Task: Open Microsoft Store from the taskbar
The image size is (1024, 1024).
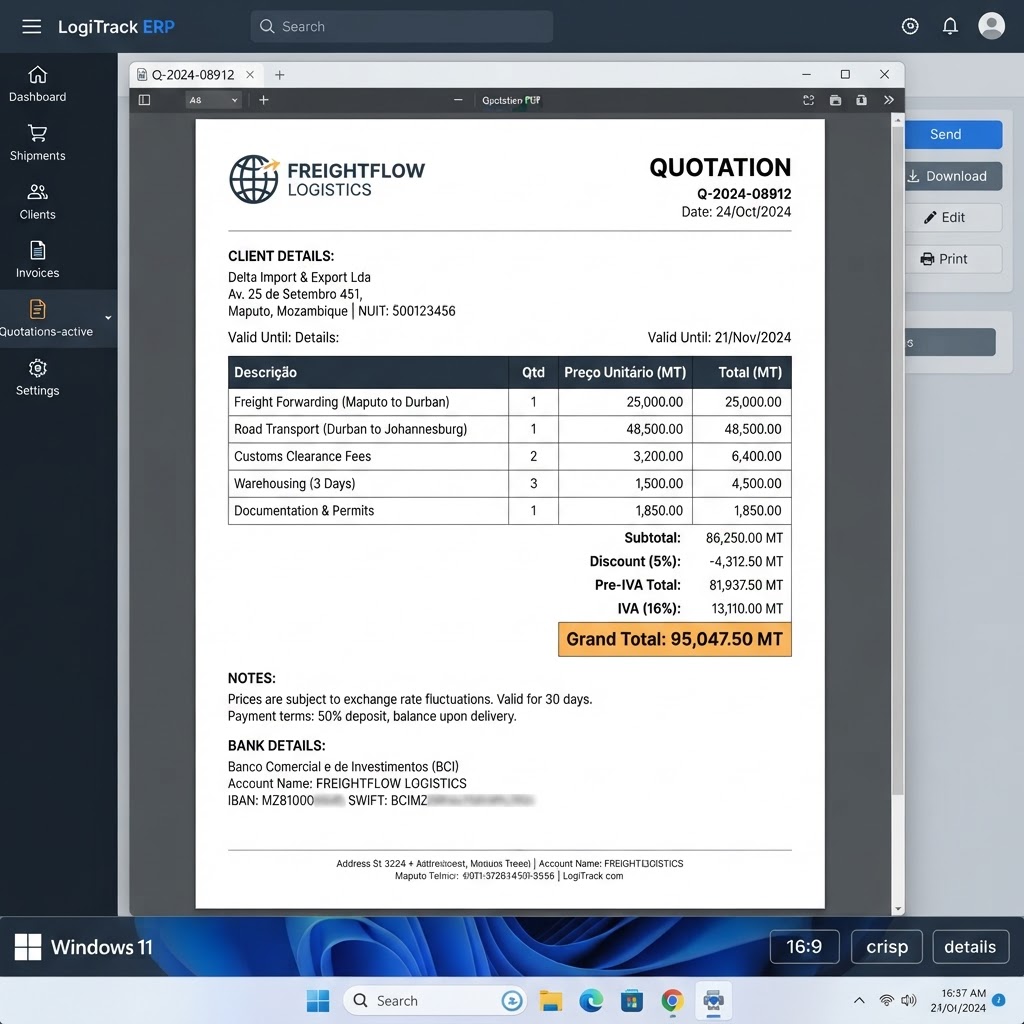Action: tap(632, 1000)
